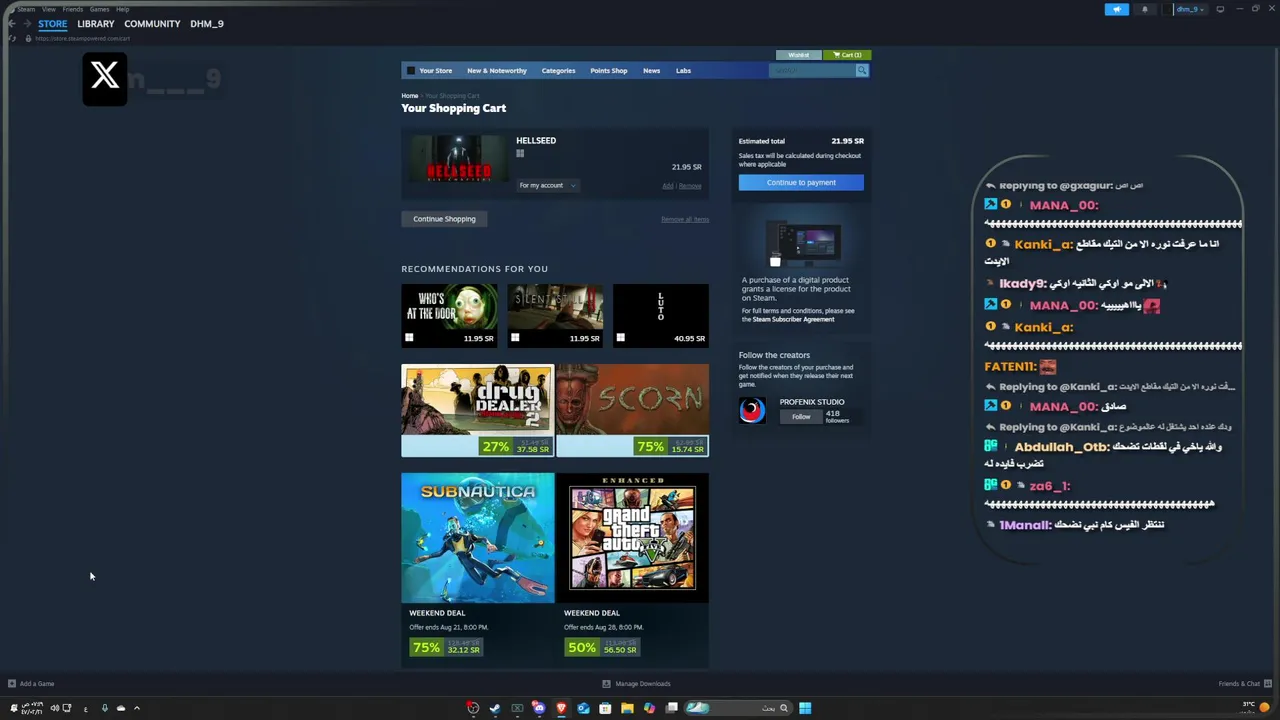Open the DHM_9 profile tab
Viewport: 1280px width, 720px height.
coord(207,24)
